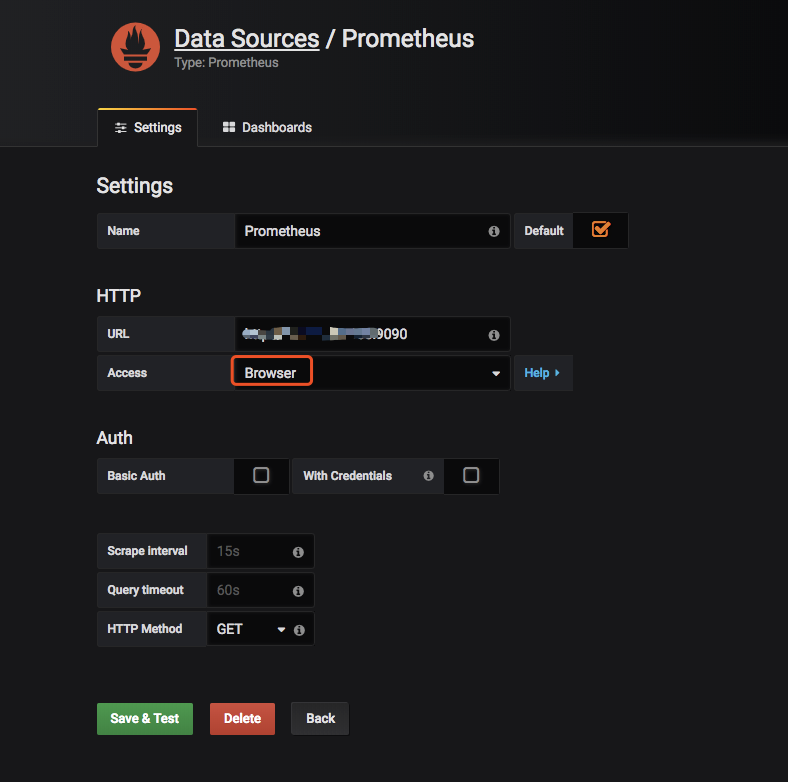
Task: Click the Query timeout info icon
Action: 298,591
